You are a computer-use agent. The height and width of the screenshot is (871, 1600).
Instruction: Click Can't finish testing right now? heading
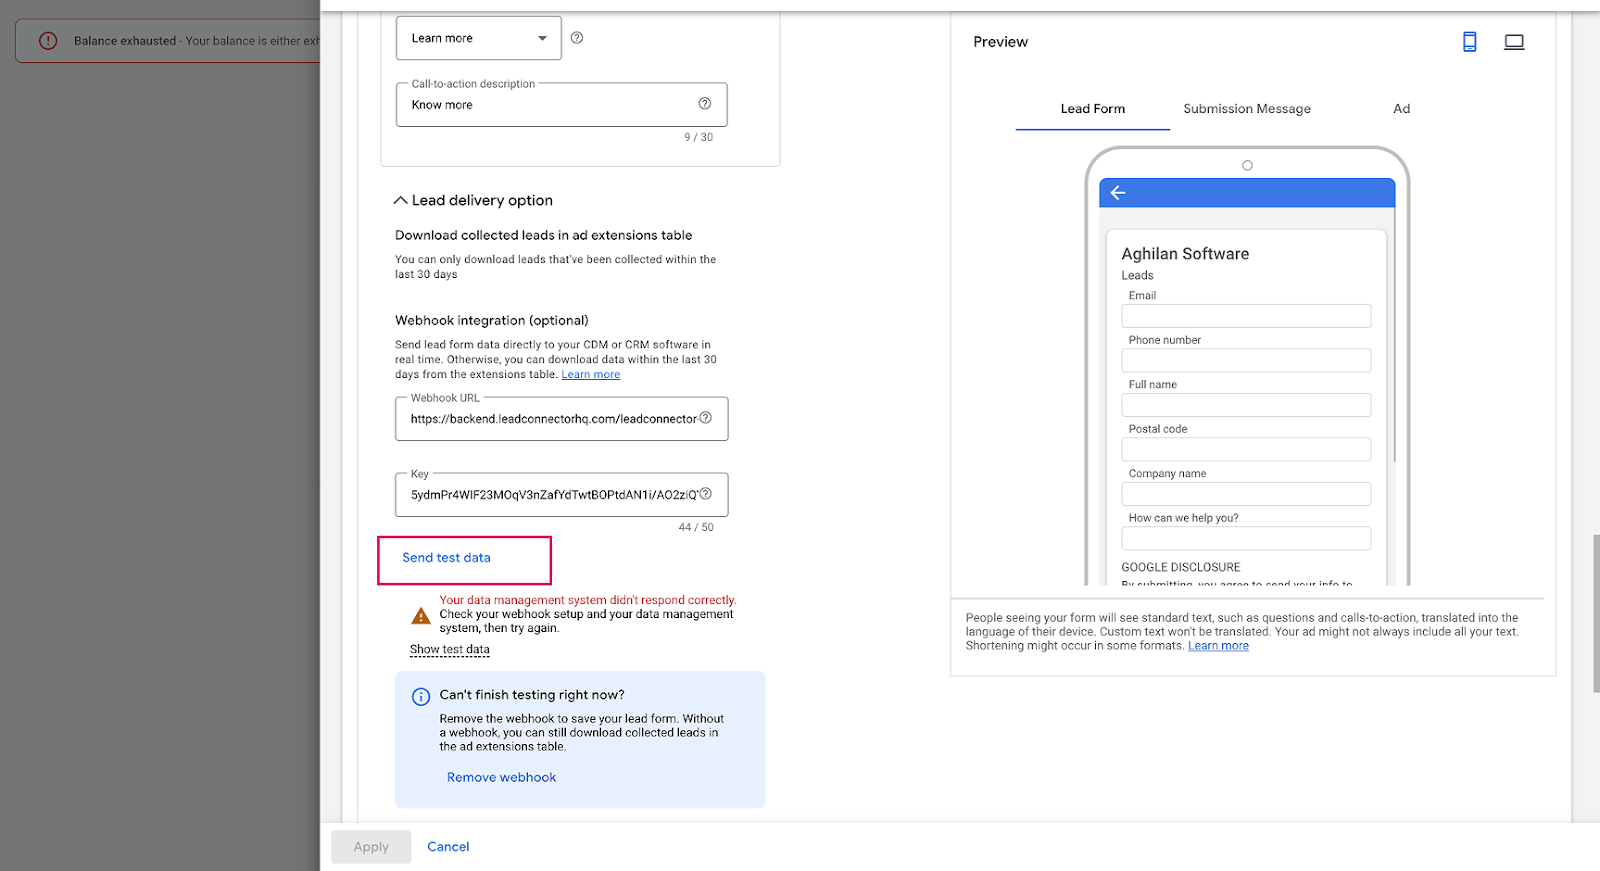click(x=532, y=695)
